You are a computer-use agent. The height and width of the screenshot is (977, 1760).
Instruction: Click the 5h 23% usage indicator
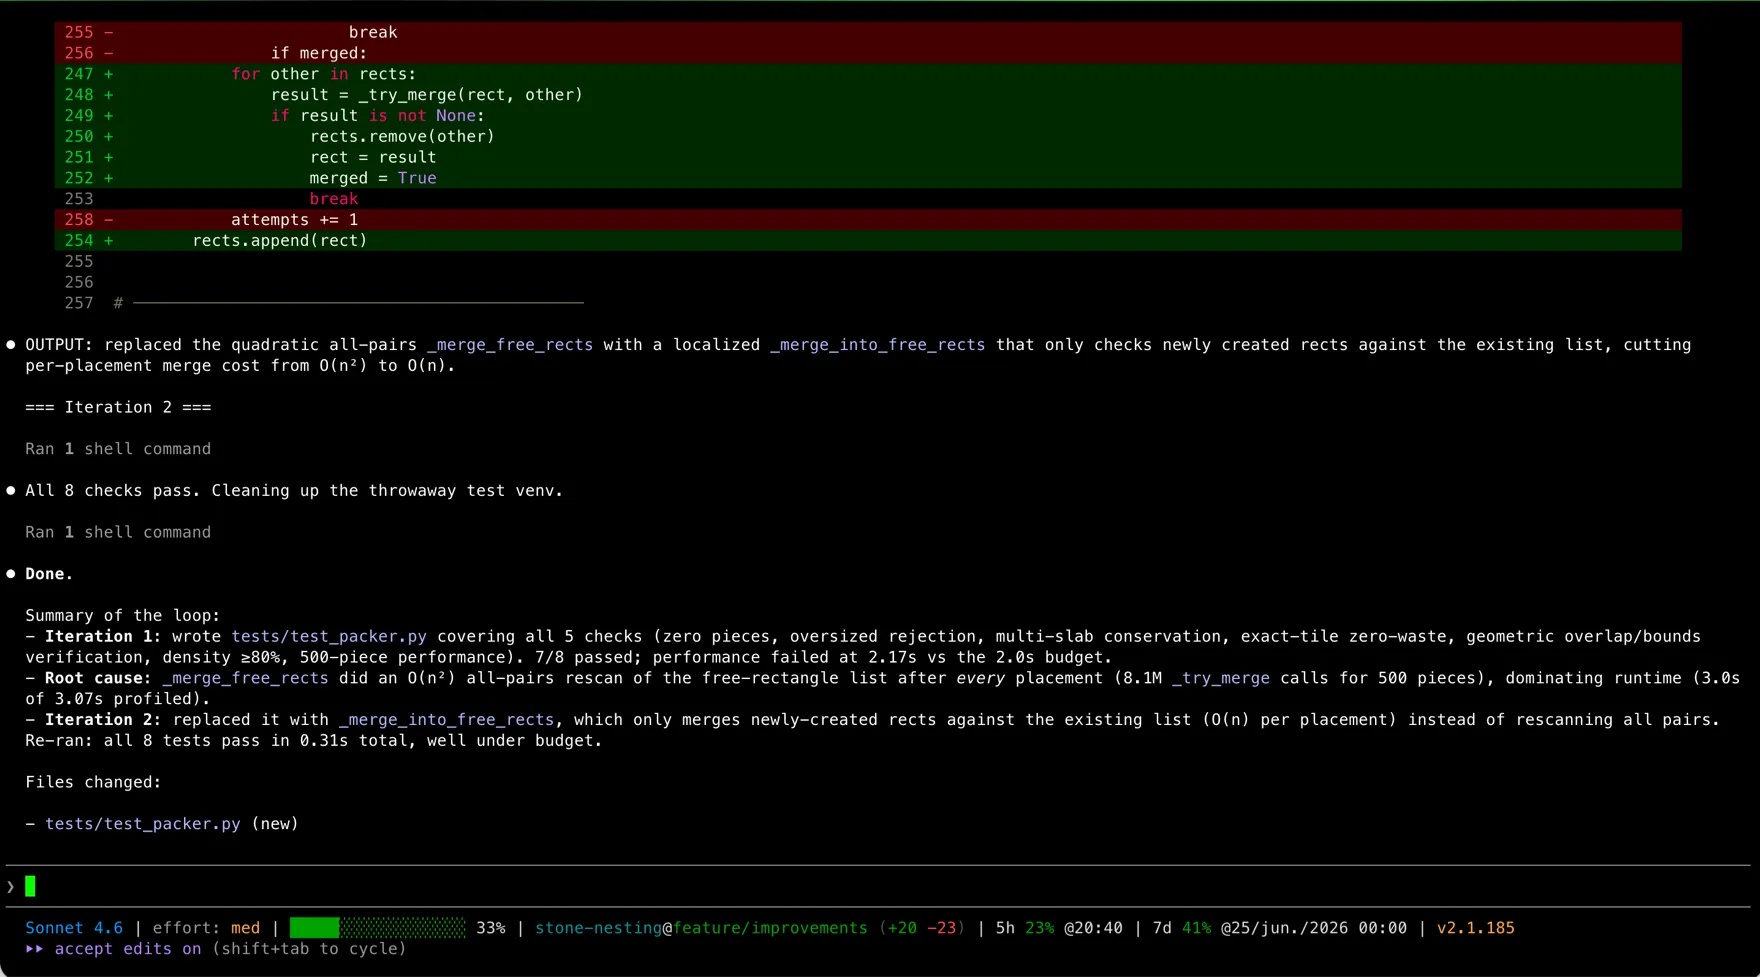[1024, 928]
